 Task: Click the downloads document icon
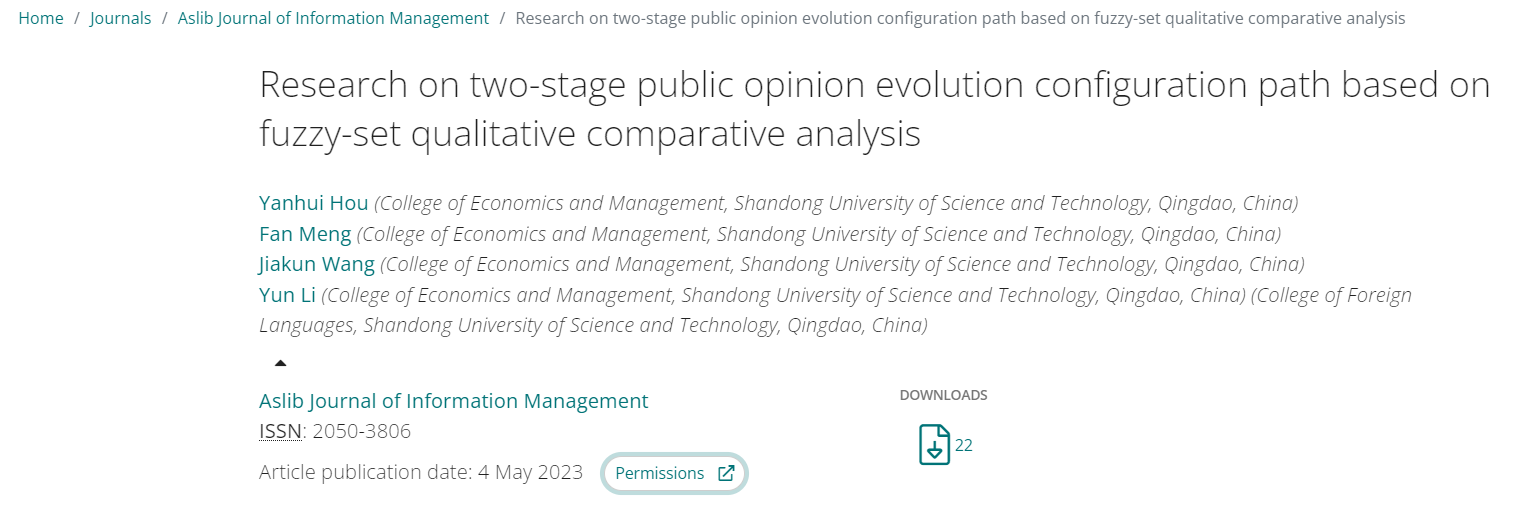[x=934, y=445]
